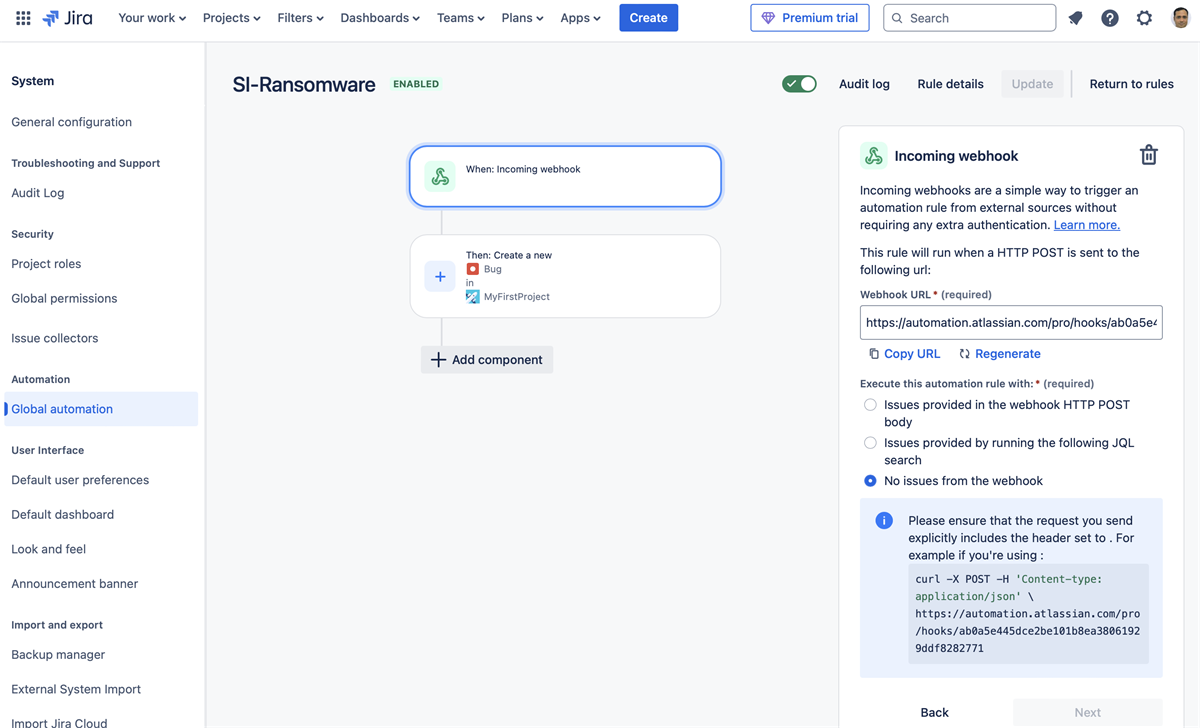This screenshot has width=1200, height=728.
Task: Click the Search field in header
Action: tap(969, 18)
